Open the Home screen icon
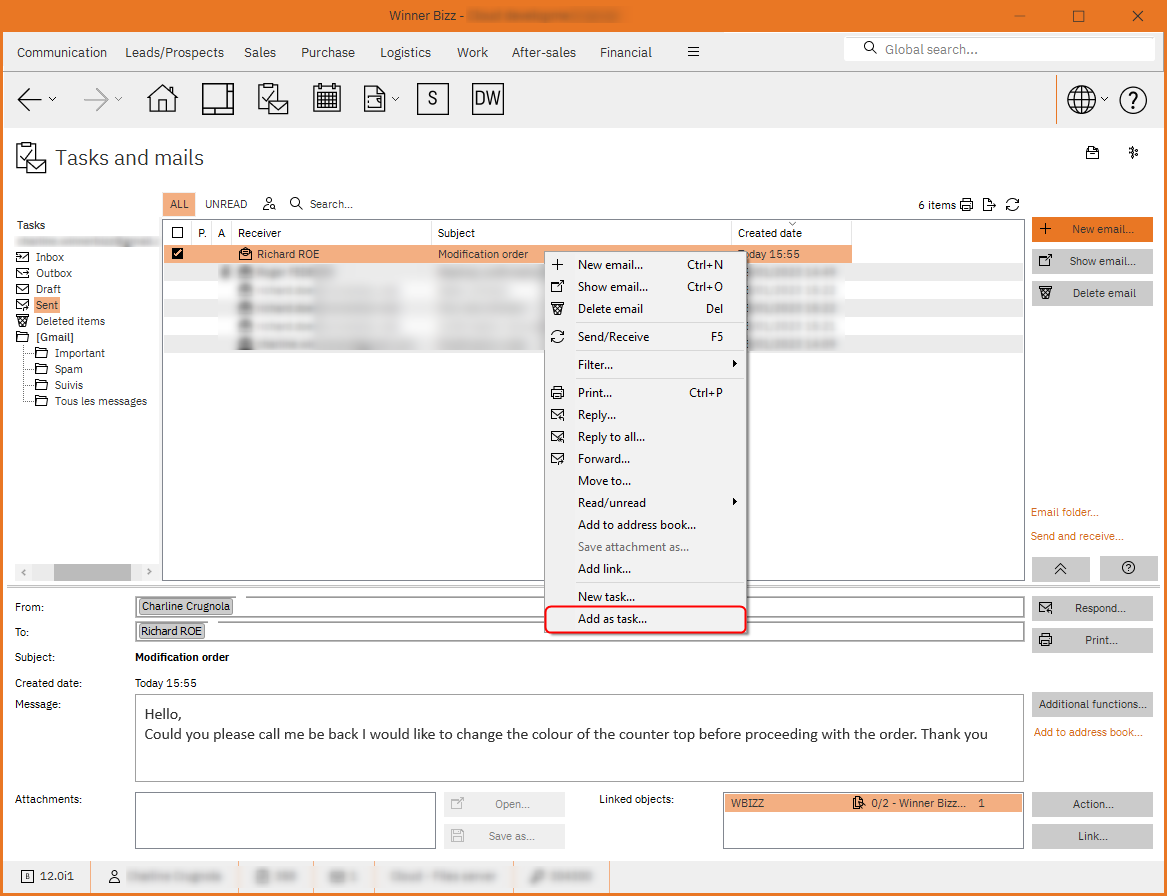The height and width of the screenshot is (896, 1167). [x=162, y=98]
